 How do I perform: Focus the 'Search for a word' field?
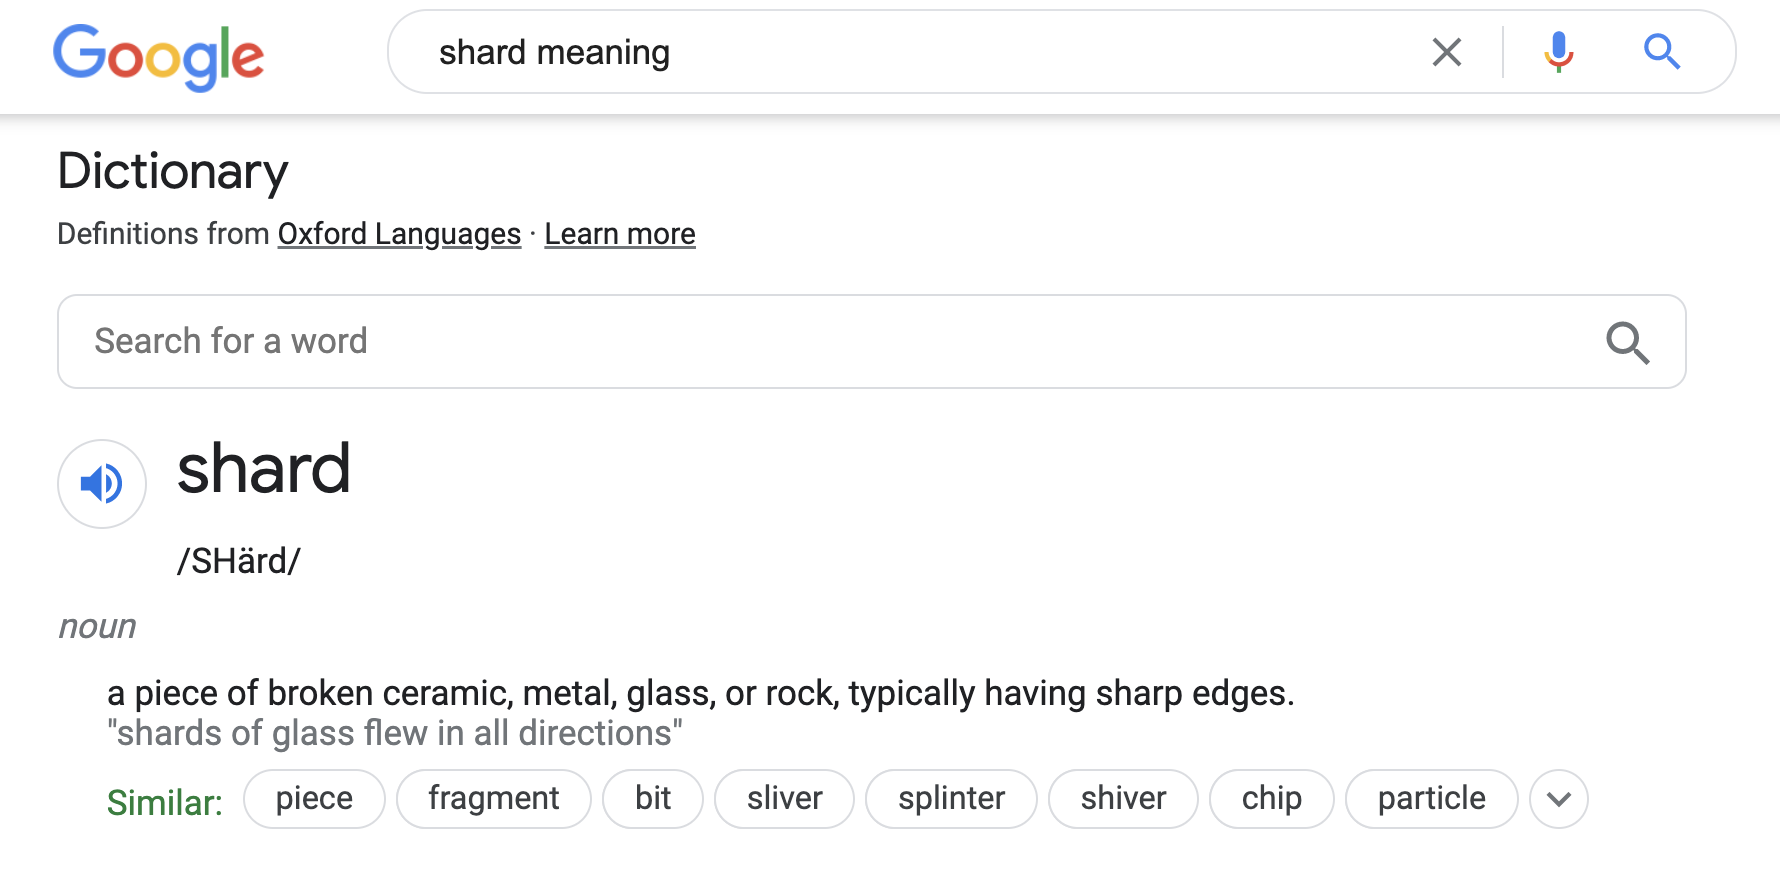800,342
